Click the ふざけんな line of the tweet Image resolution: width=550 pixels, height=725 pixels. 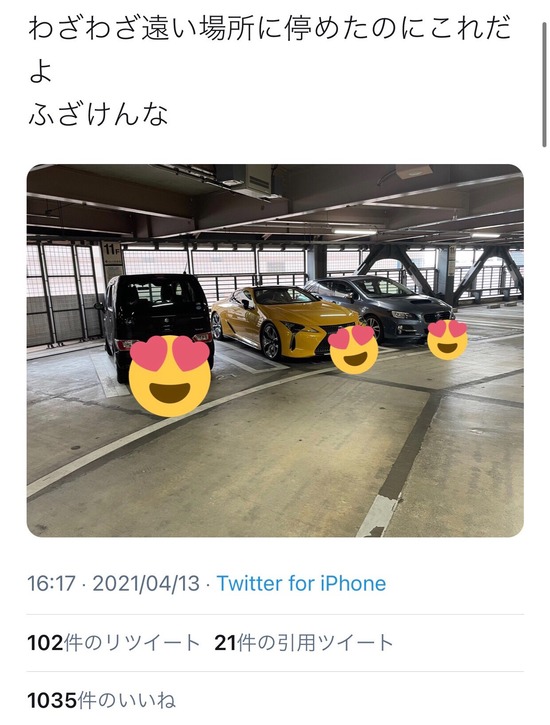pos(98,115)
